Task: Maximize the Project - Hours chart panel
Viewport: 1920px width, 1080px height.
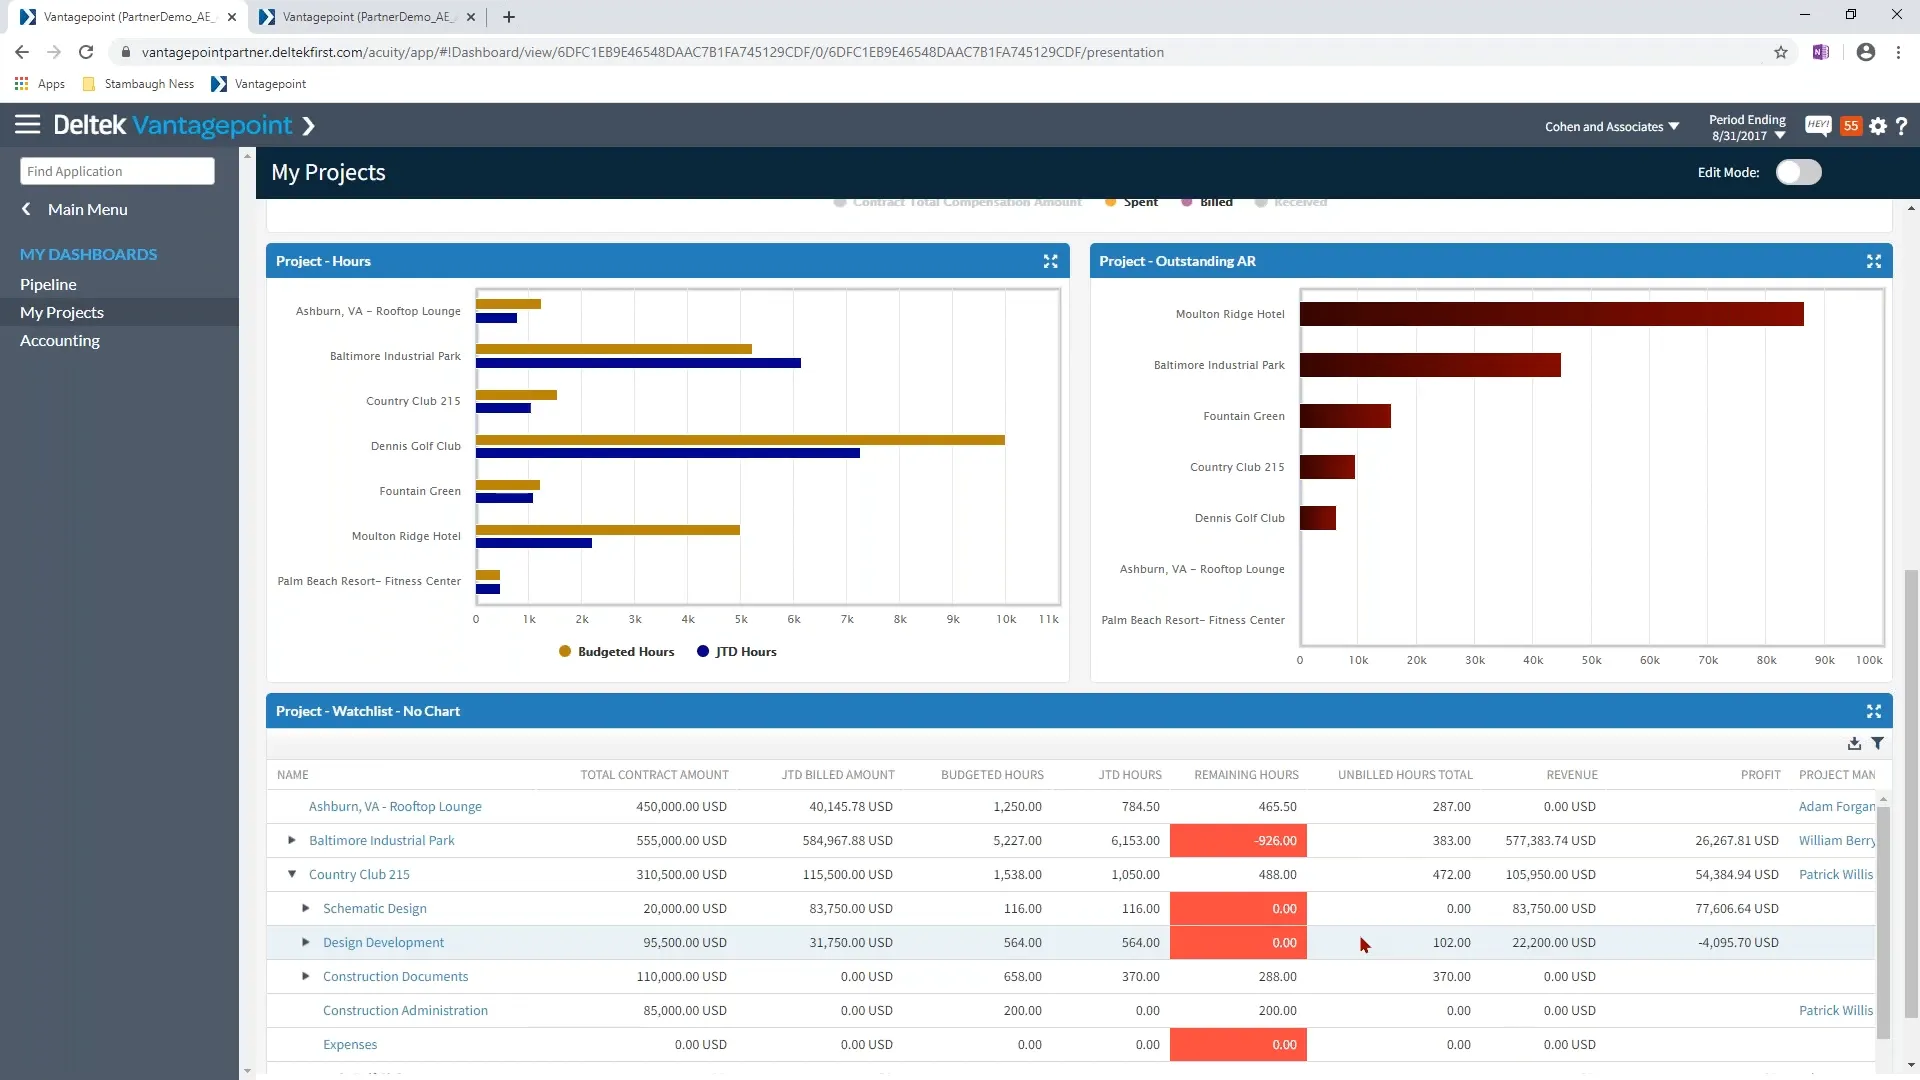Action: pyautogui.click(x=1050, y=261)
